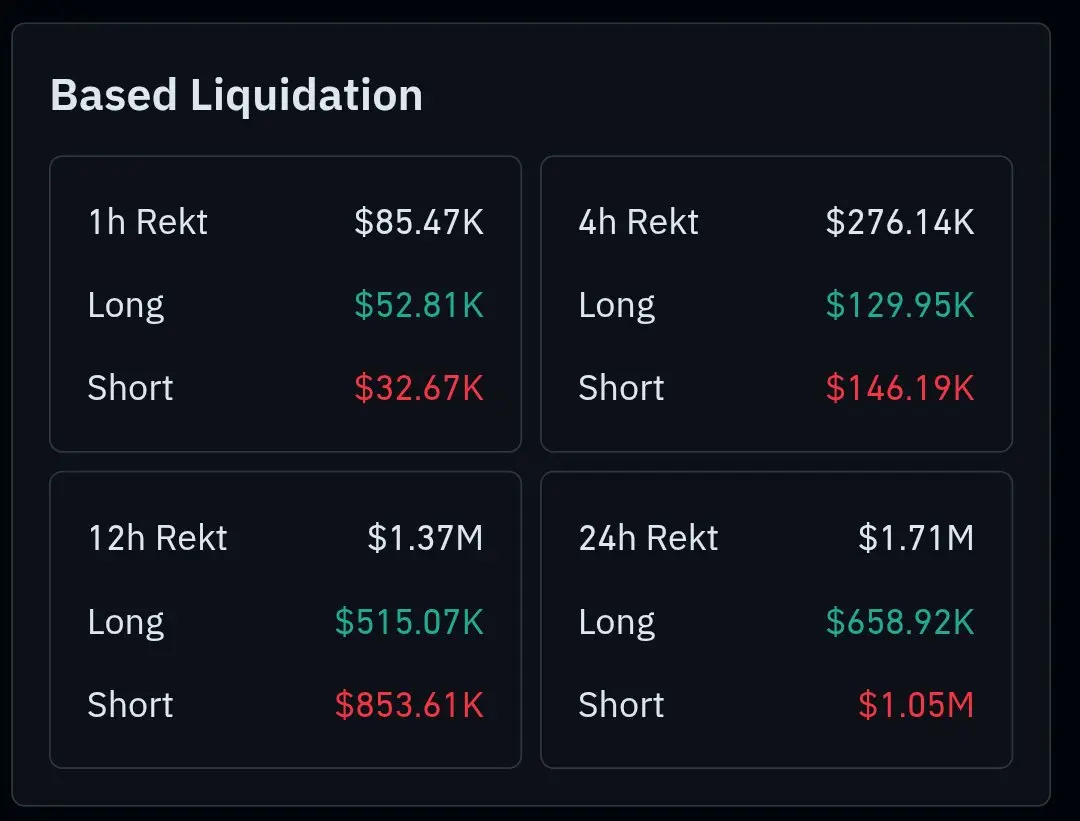
Task: Click the 24h Rekt total $1.71M
Action: tap(916, 538)
